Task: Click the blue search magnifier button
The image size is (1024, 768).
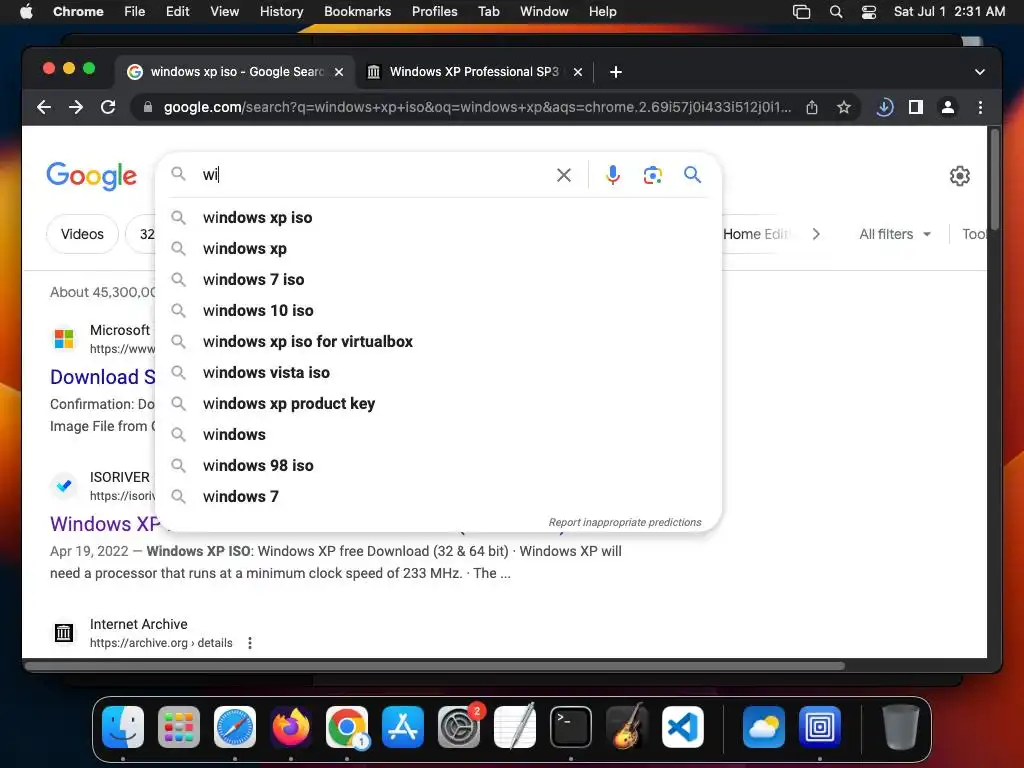Action: [692, 174]
